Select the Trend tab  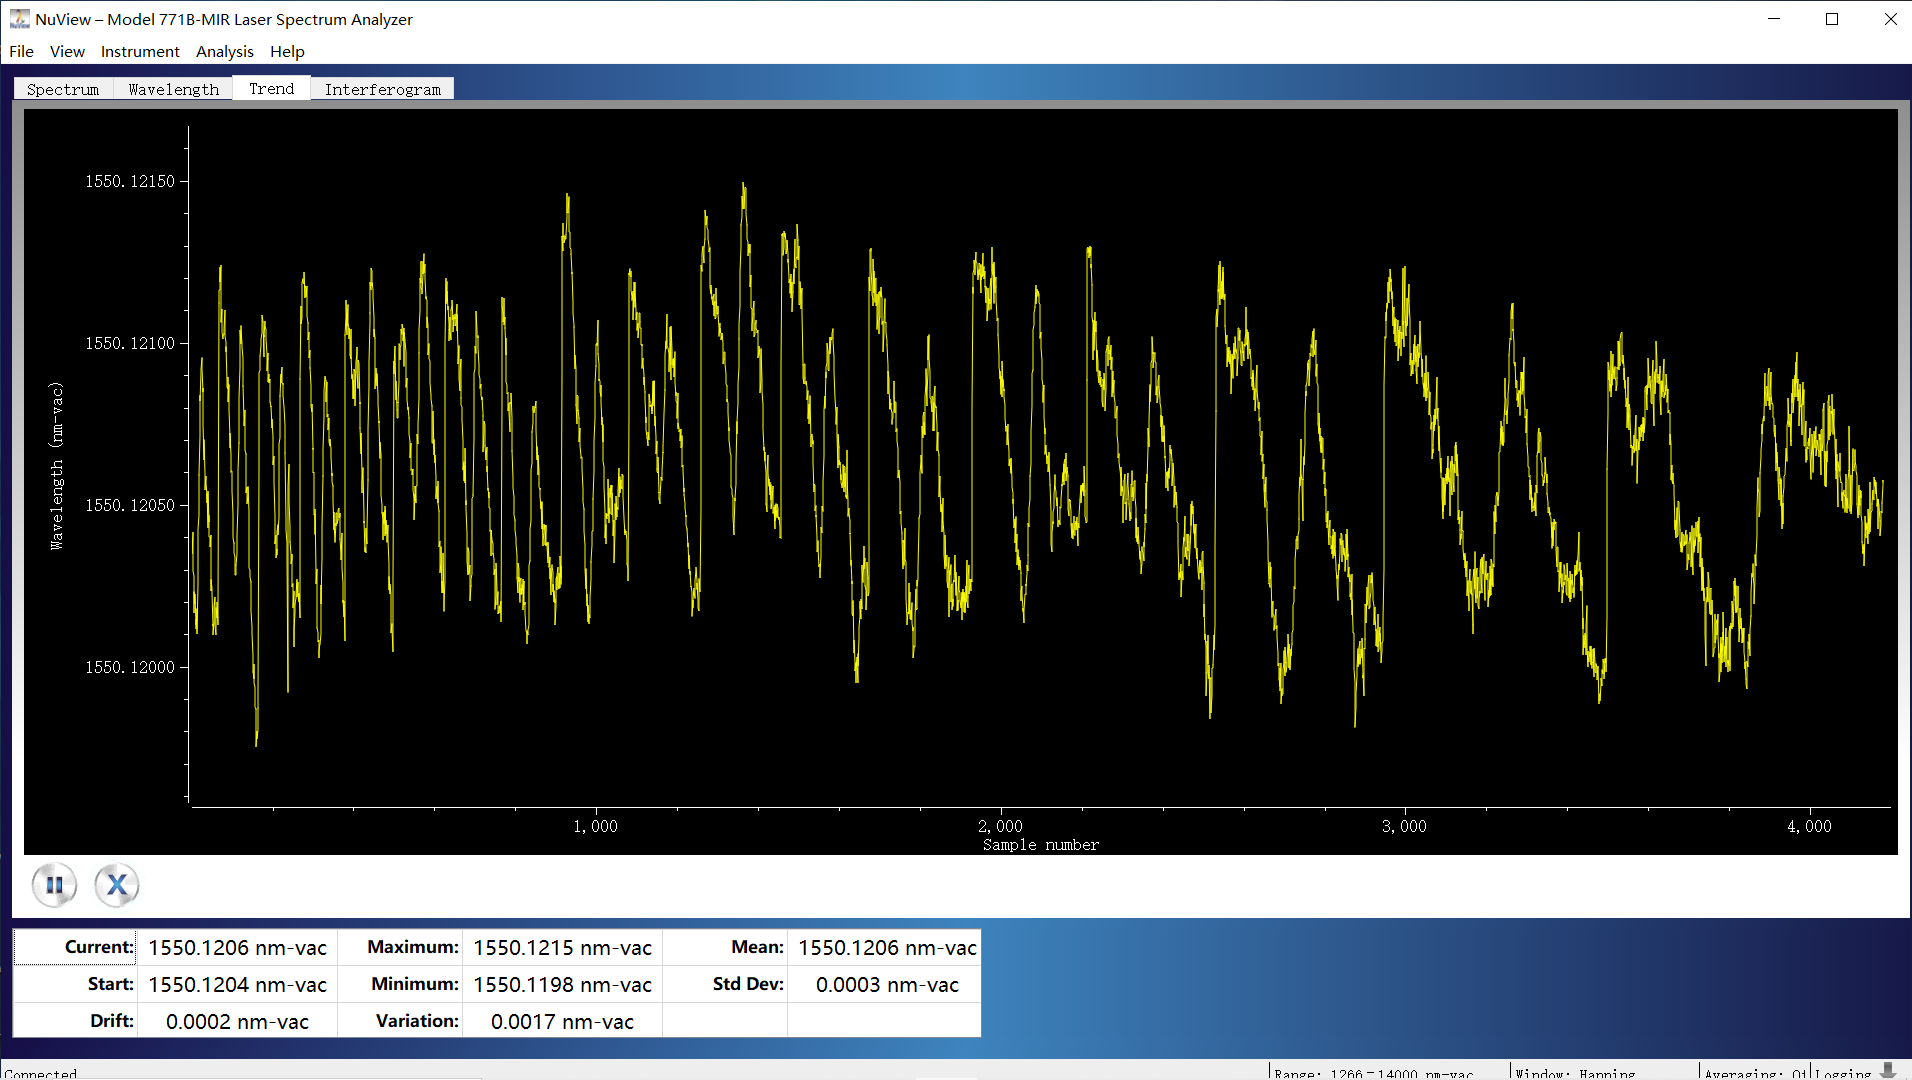(x=271, y=88)
